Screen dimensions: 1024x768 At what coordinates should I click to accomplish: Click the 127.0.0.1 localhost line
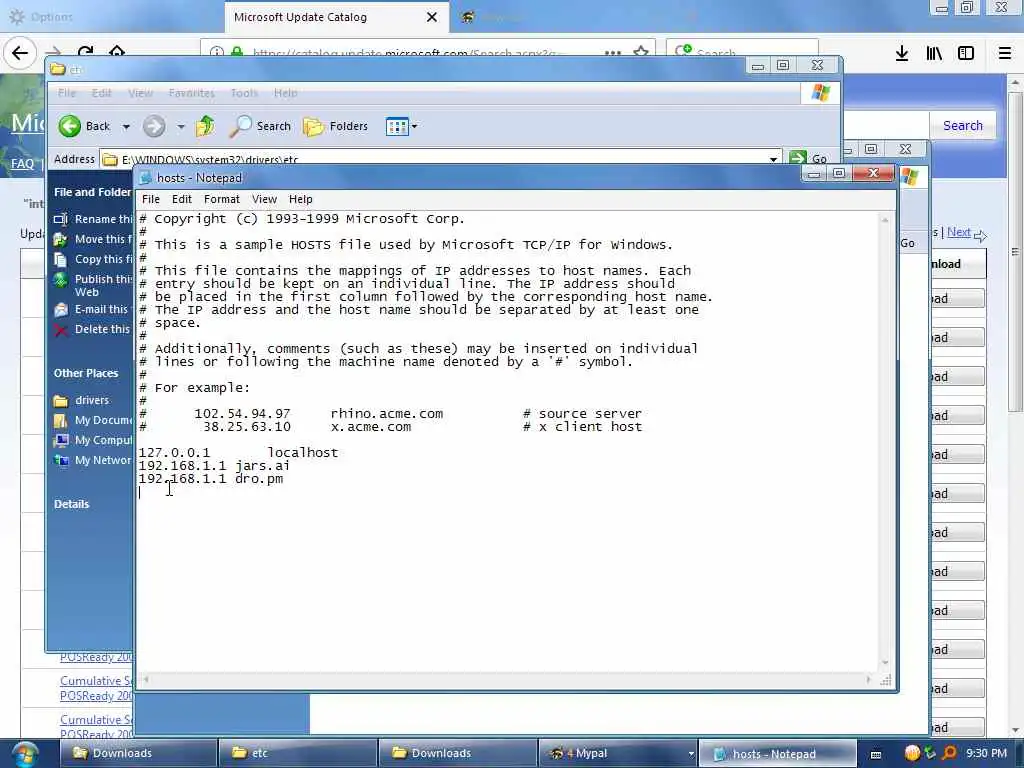[238, 453]
